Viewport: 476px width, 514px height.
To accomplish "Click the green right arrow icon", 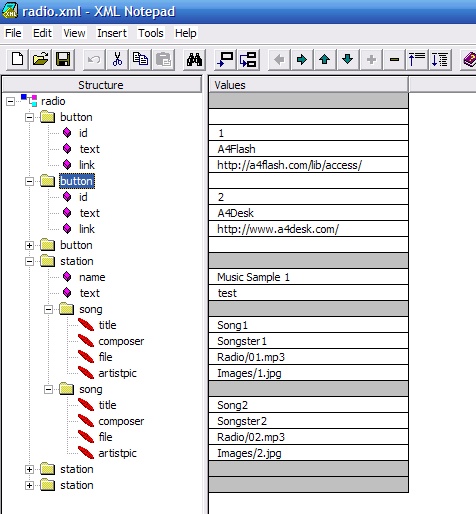I will [302, 60].
